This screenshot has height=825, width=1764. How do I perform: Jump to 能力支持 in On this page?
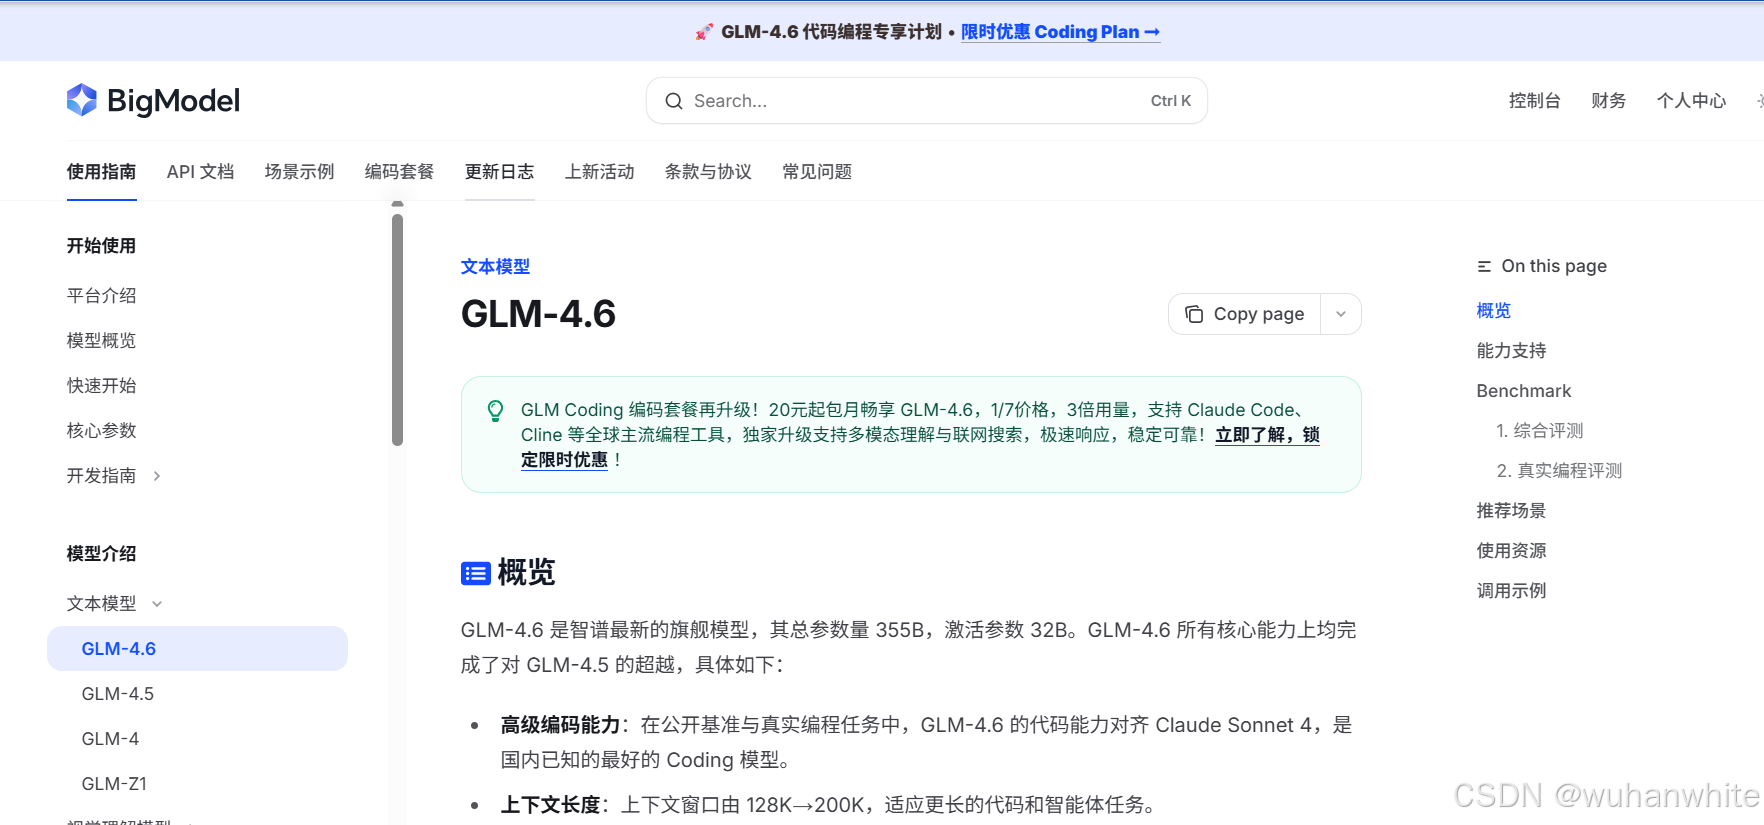1512,351
